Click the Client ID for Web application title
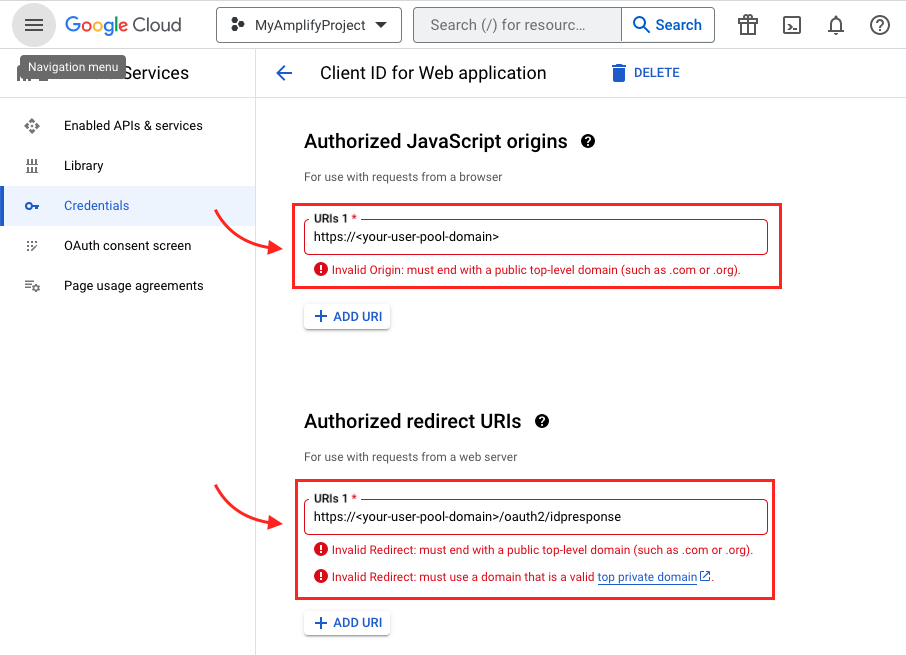 tap(433, 73)
